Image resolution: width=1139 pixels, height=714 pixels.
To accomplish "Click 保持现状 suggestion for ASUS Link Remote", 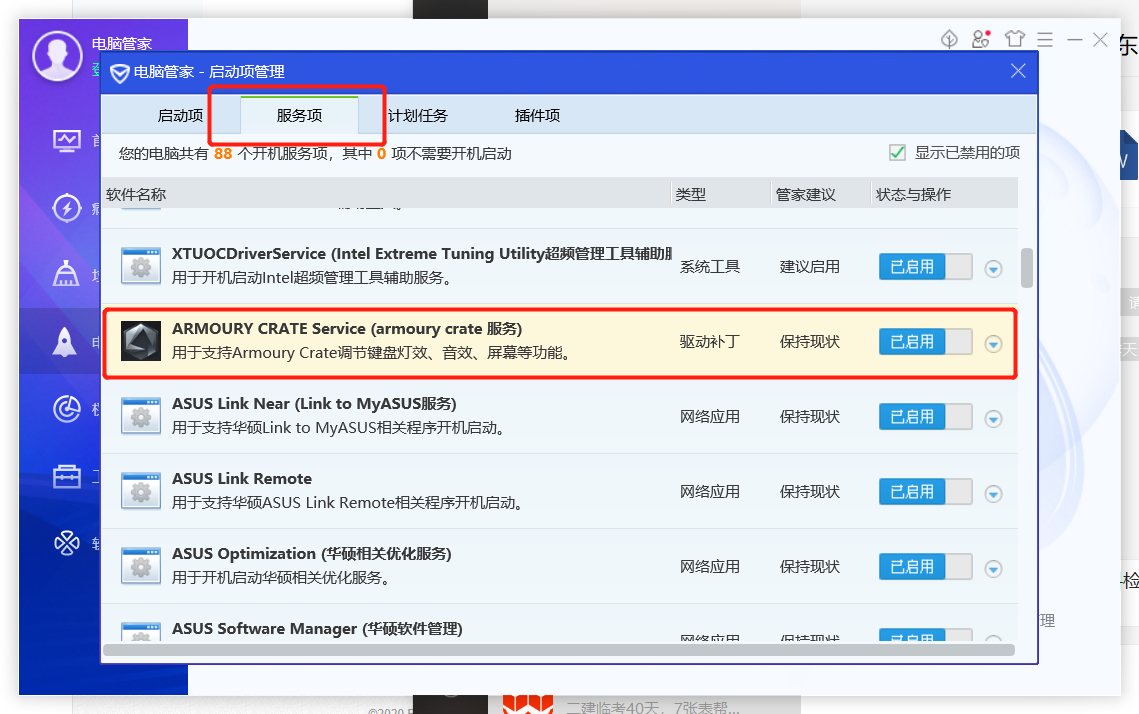I will (810, 492).
